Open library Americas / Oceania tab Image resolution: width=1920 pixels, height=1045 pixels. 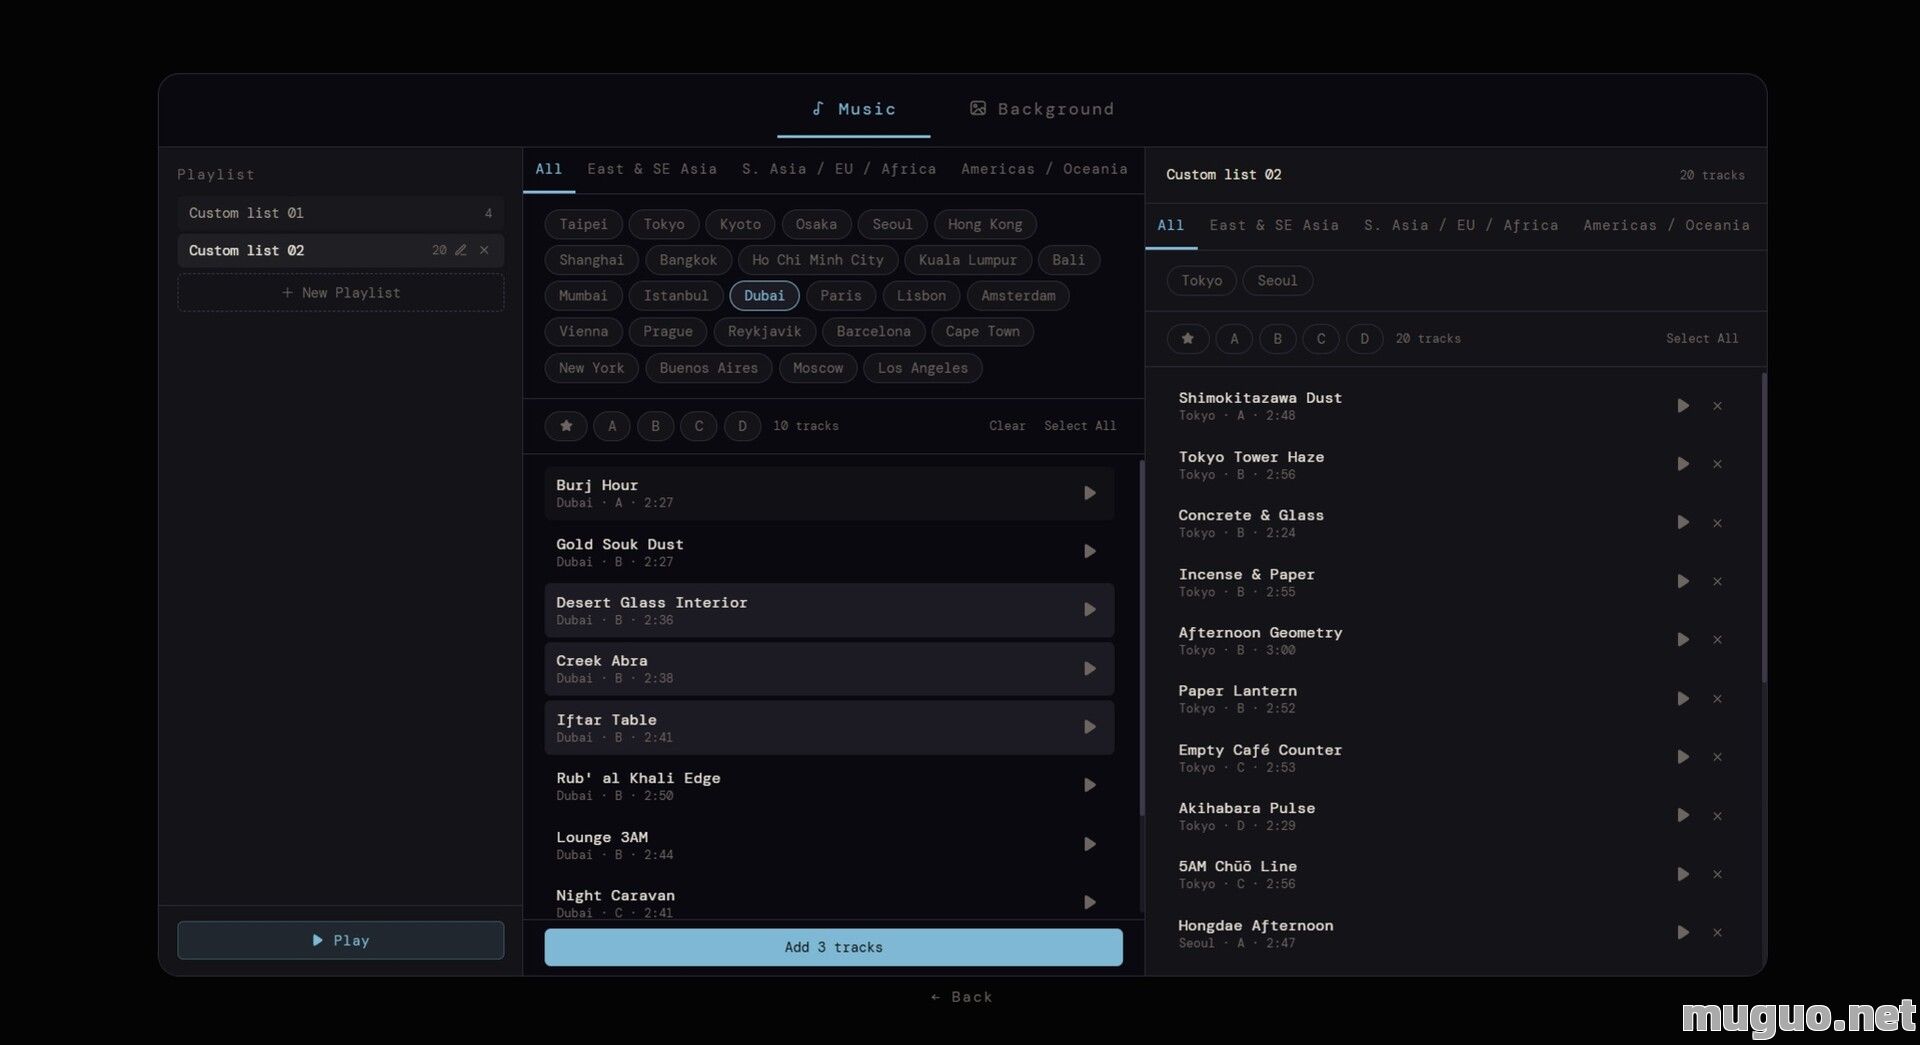(1044, 169)
